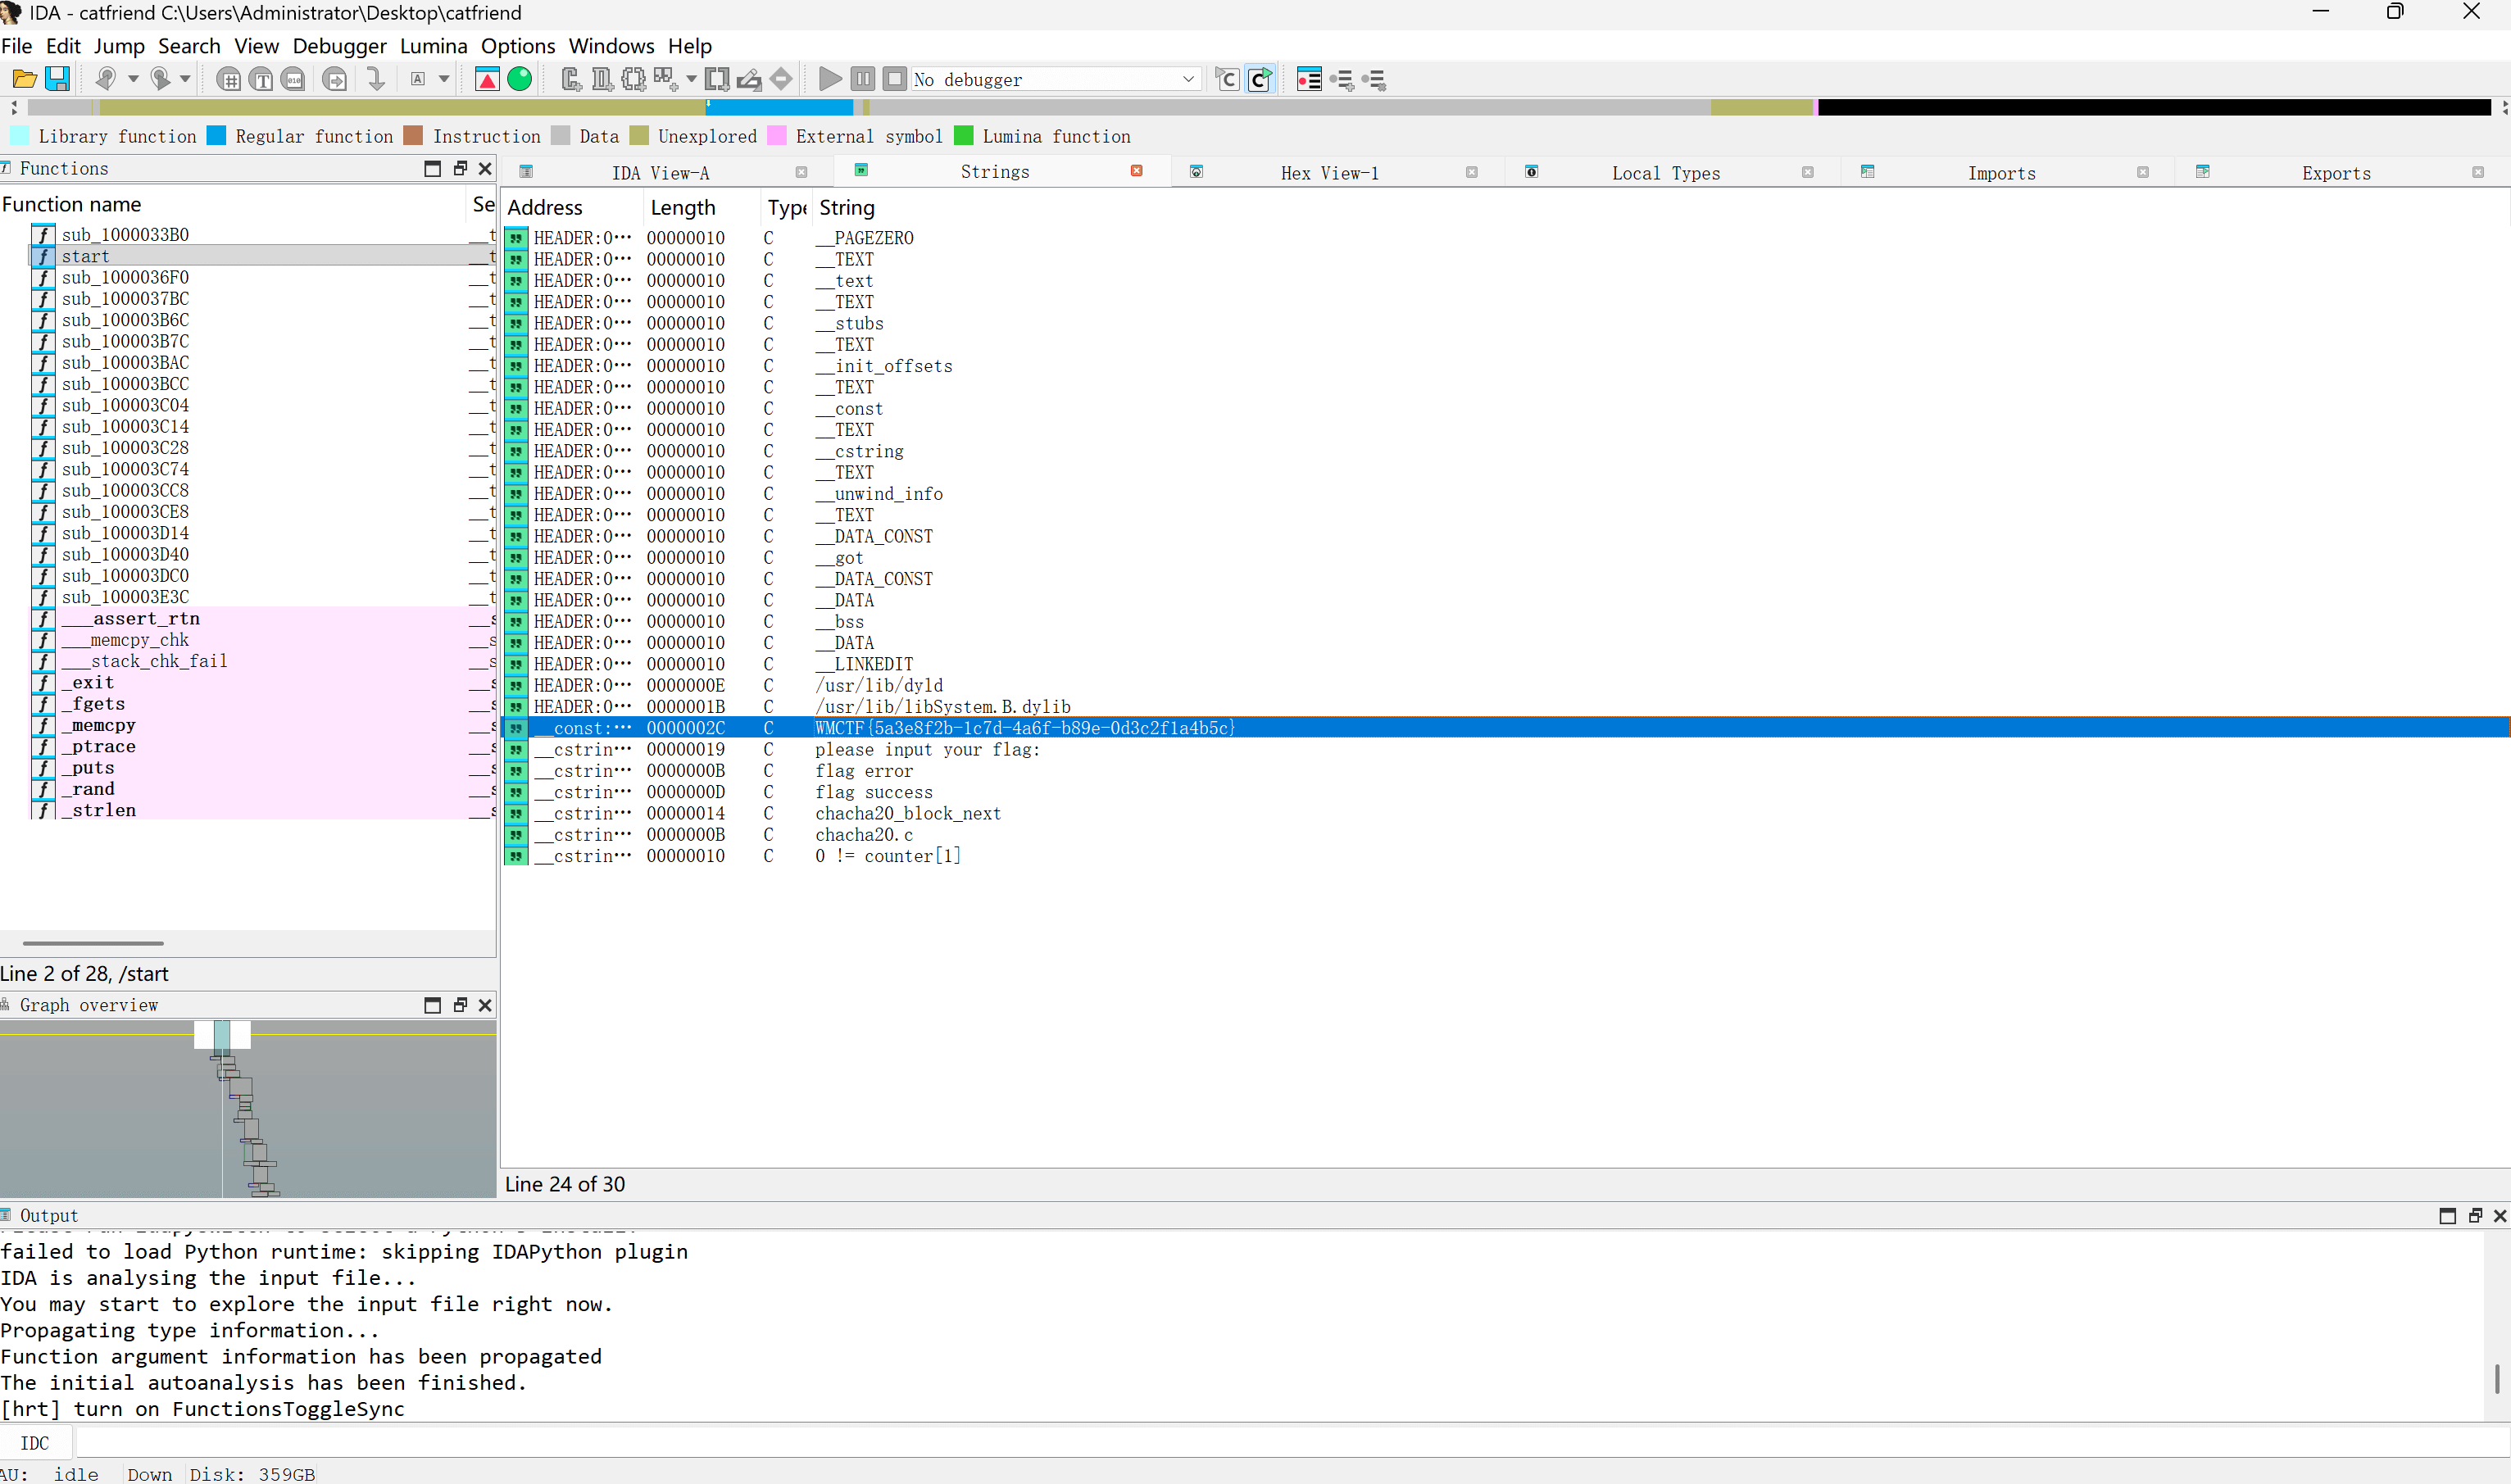This screenshot has width=2511, height=1484.
Task: Click the Graph overview thumbnail
Action: pos(248,1108)
